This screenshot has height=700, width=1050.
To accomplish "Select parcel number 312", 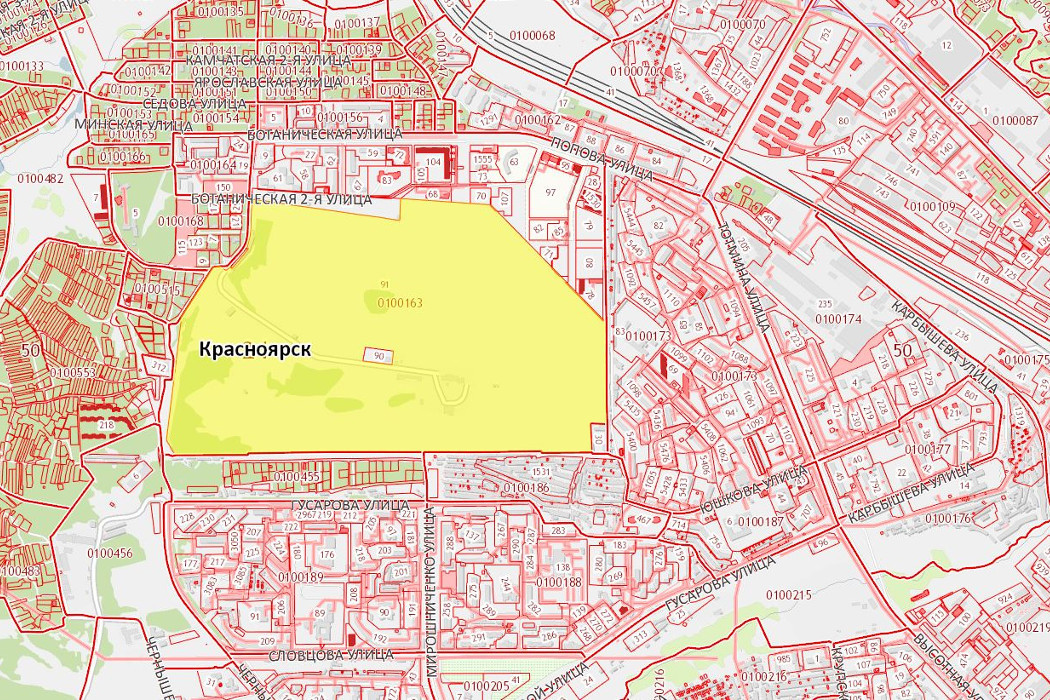I will coord(159,366).
